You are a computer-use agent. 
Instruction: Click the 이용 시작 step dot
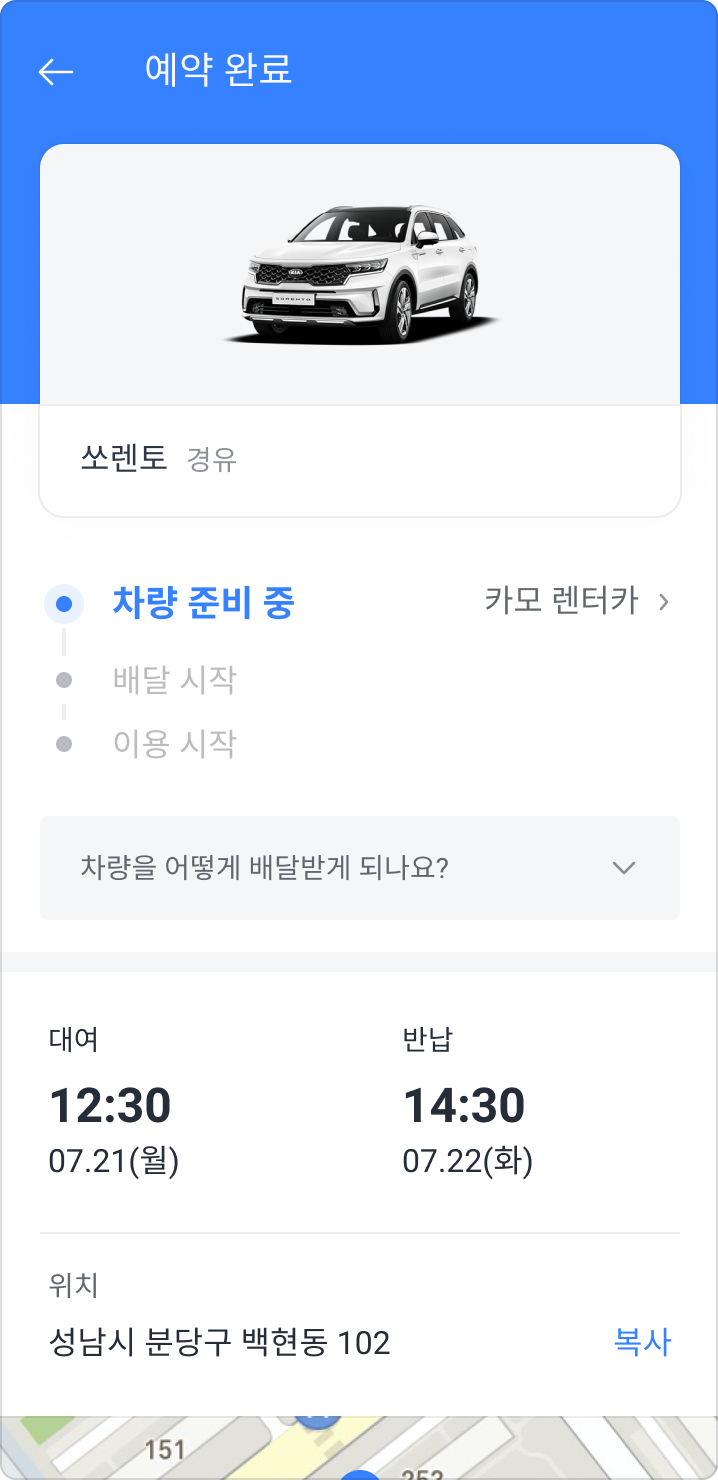pyautogui.click(x=64, y=744)
